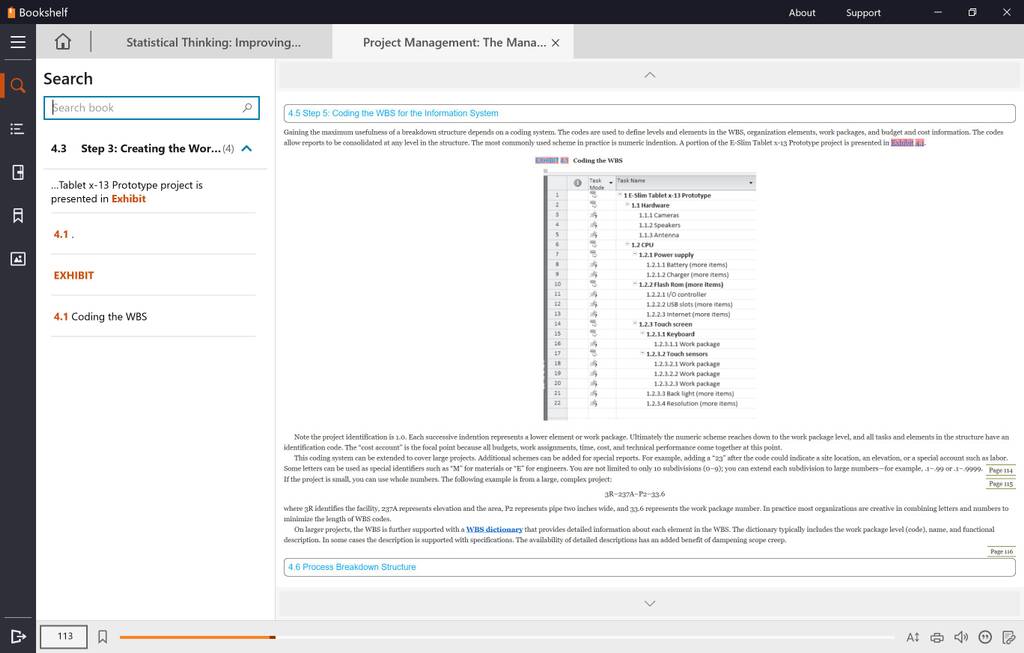The height and width of the screenshot is (653, 1024).
Task: Open result 'Tablet x-13 Prototype project'
Action: (x=153, y=192)
